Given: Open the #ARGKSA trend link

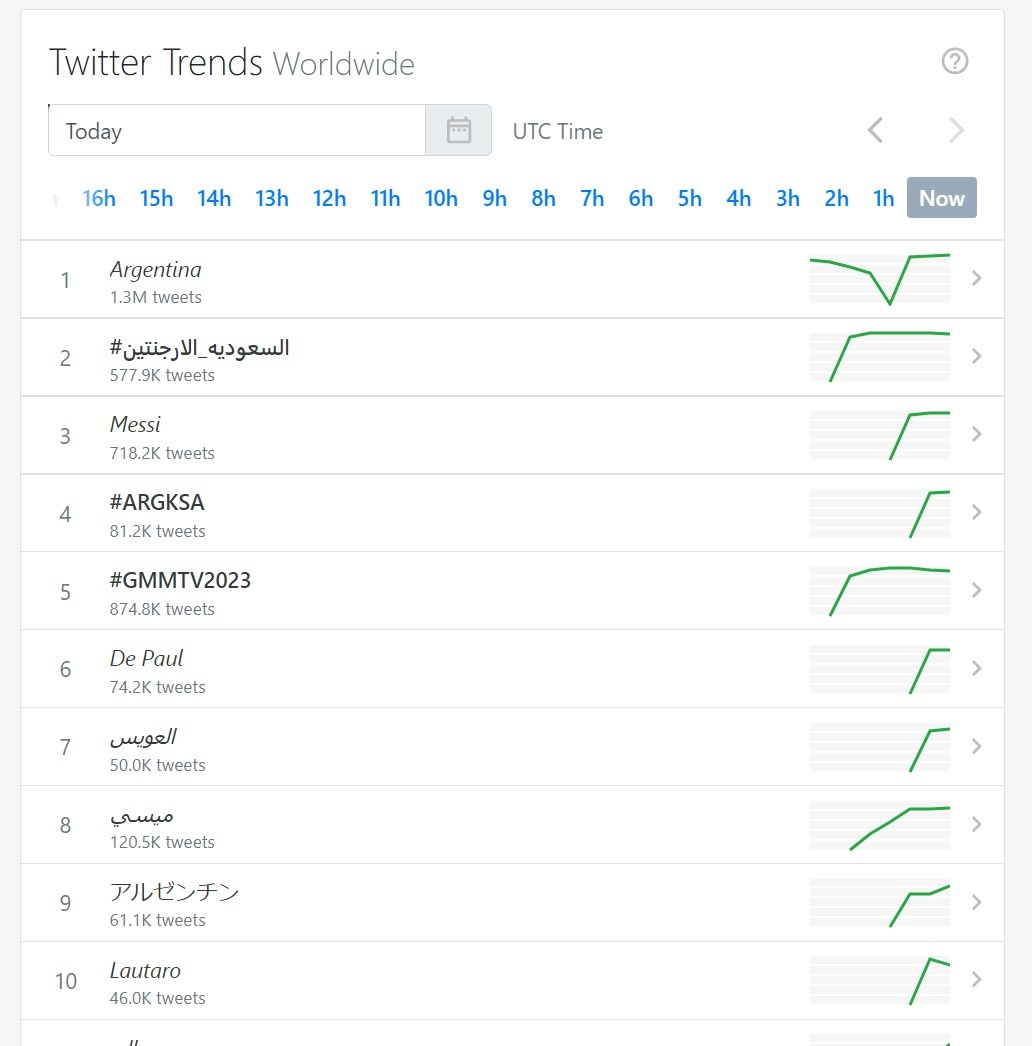Looking at the screenshot, I should (157, 502).
